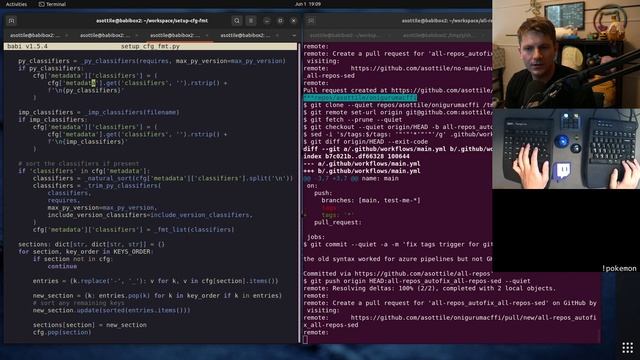
Task: Open the onigurumacffi pull/new GitHub URL
Action: (449, 321)
